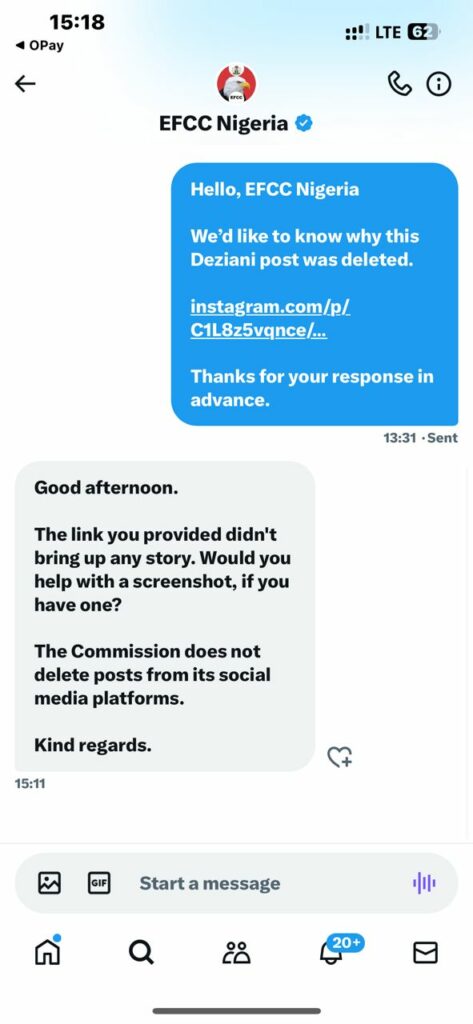Start a voice call with the phone icon

[x=400, y=84]
